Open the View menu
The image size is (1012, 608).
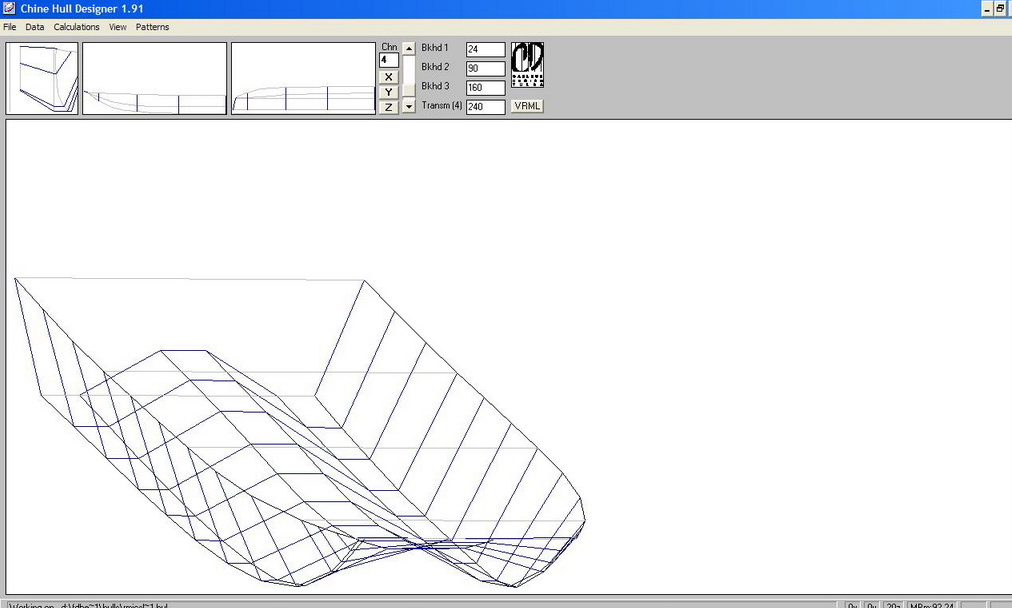(118, 27)
